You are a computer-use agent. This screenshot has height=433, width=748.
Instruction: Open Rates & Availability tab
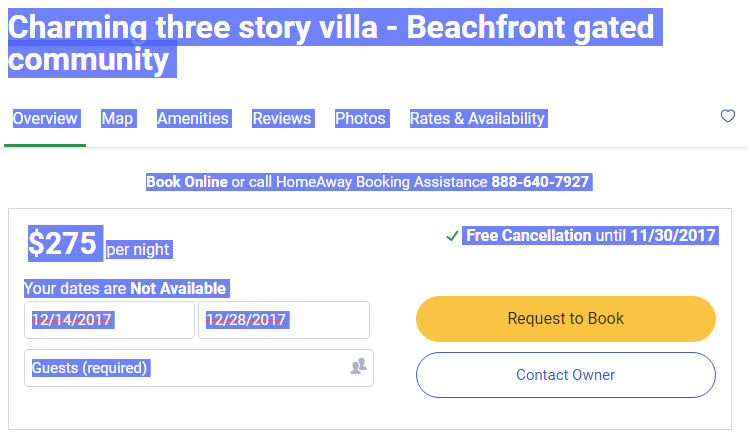click(478, 118)
